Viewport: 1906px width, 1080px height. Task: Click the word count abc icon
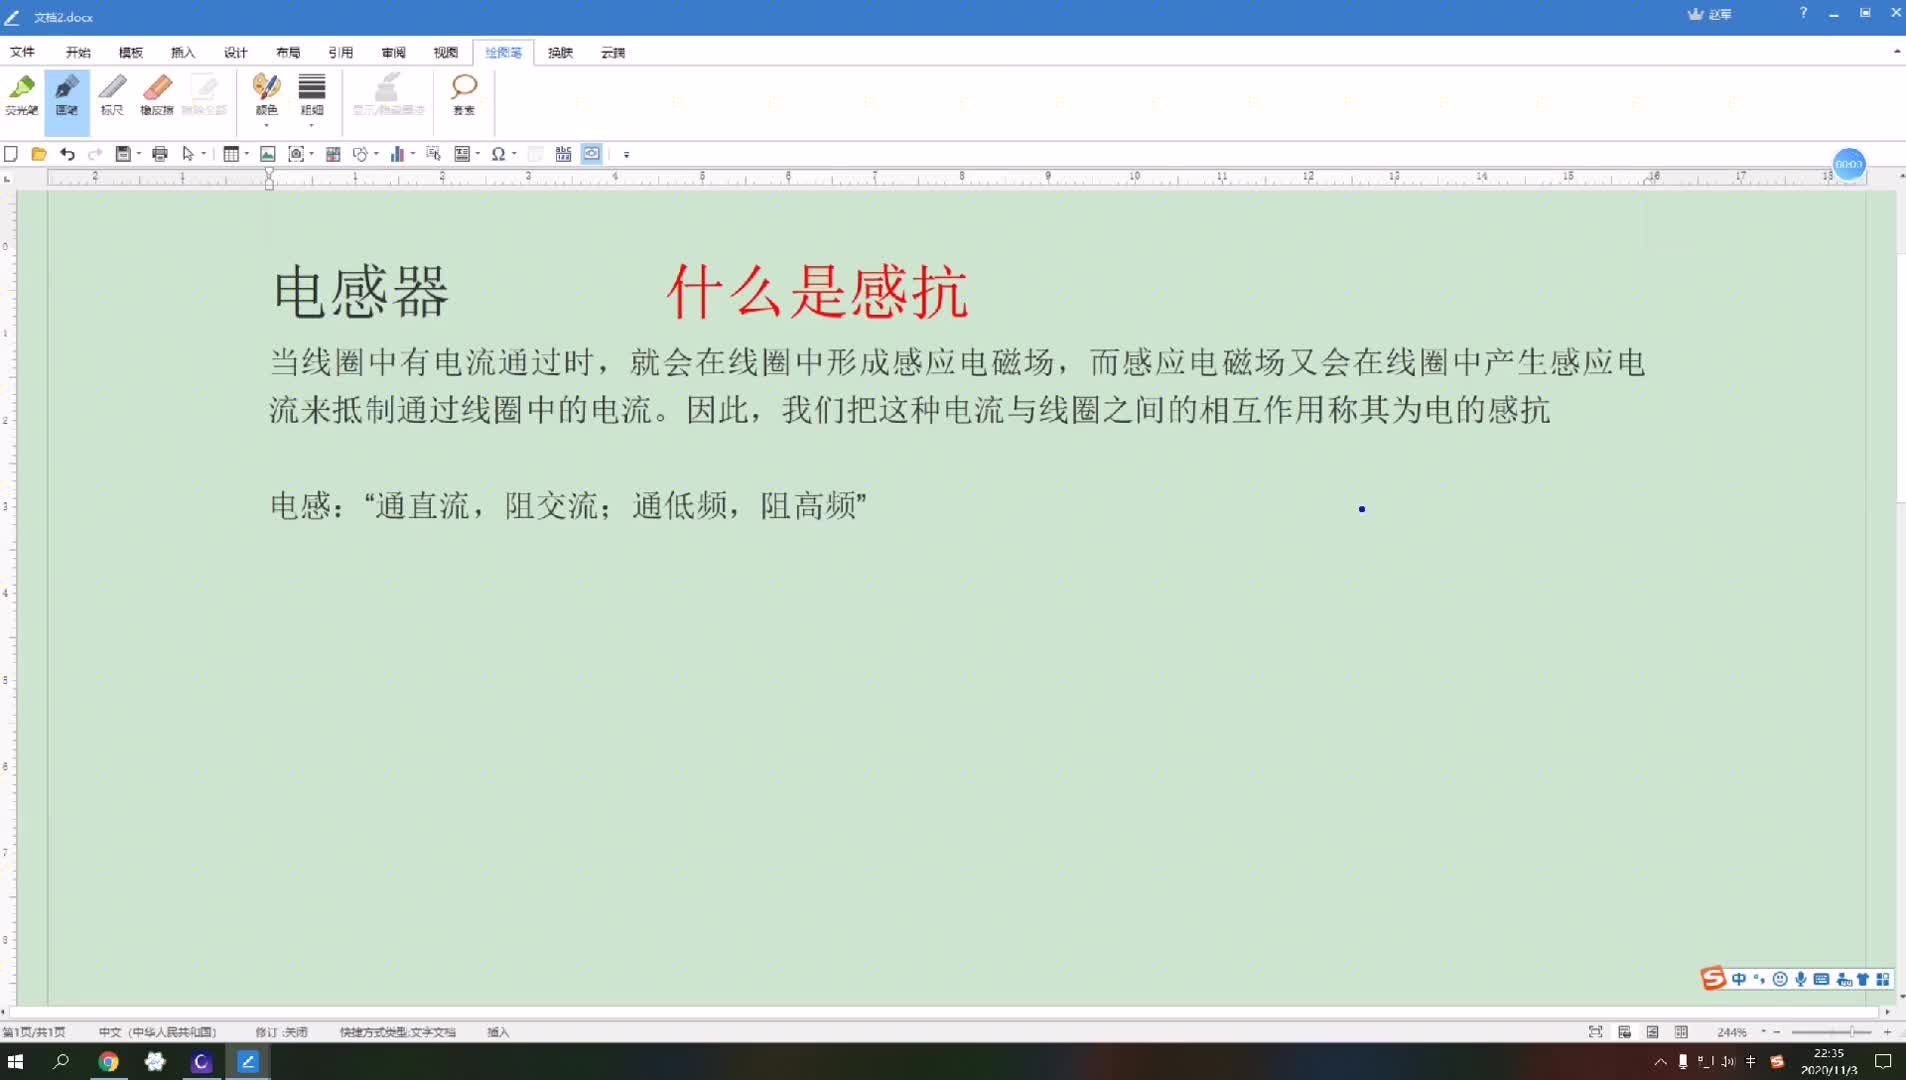[x=564, y=154]
